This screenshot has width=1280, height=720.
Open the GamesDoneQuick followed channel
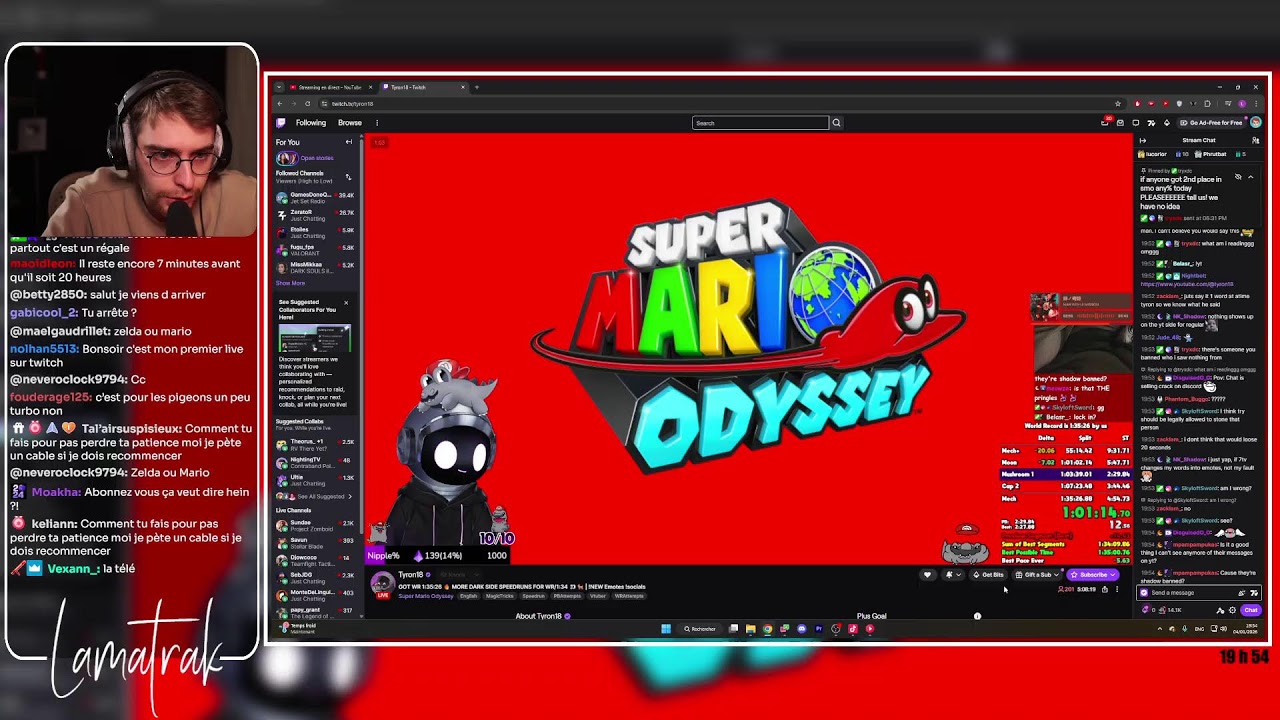[x=316, y=198]
